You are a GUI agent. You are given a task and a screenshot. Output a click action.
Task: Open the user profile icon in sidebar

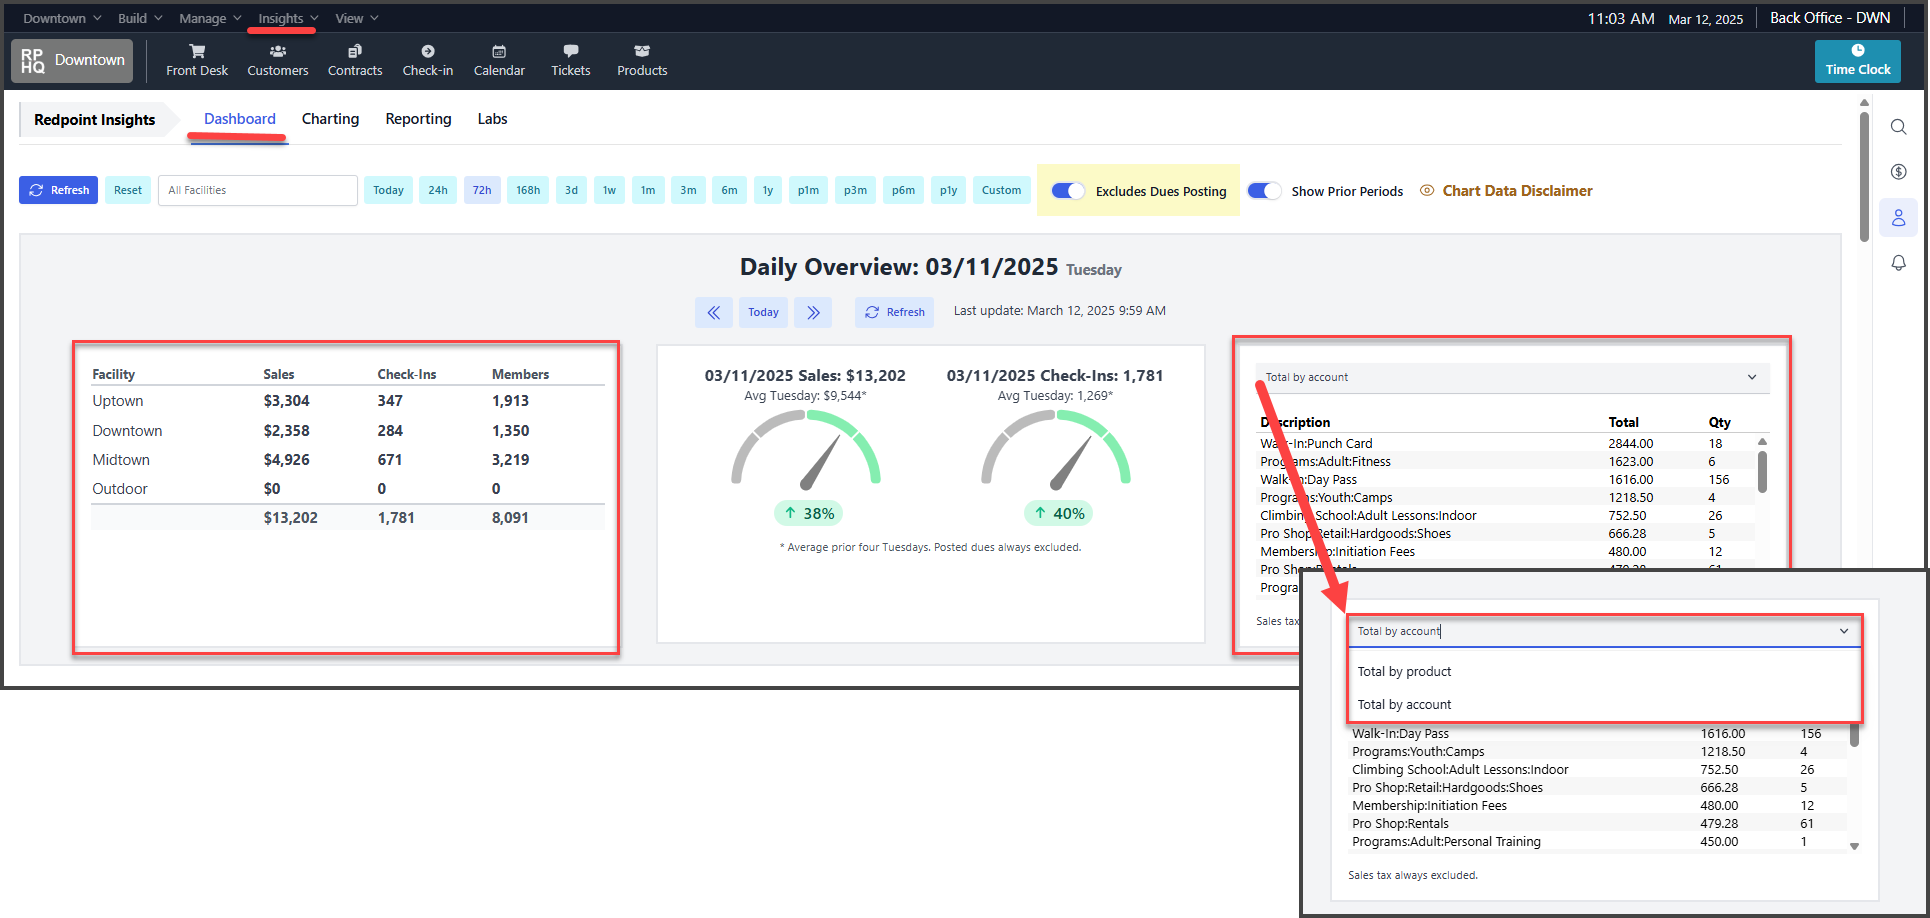1898,218
